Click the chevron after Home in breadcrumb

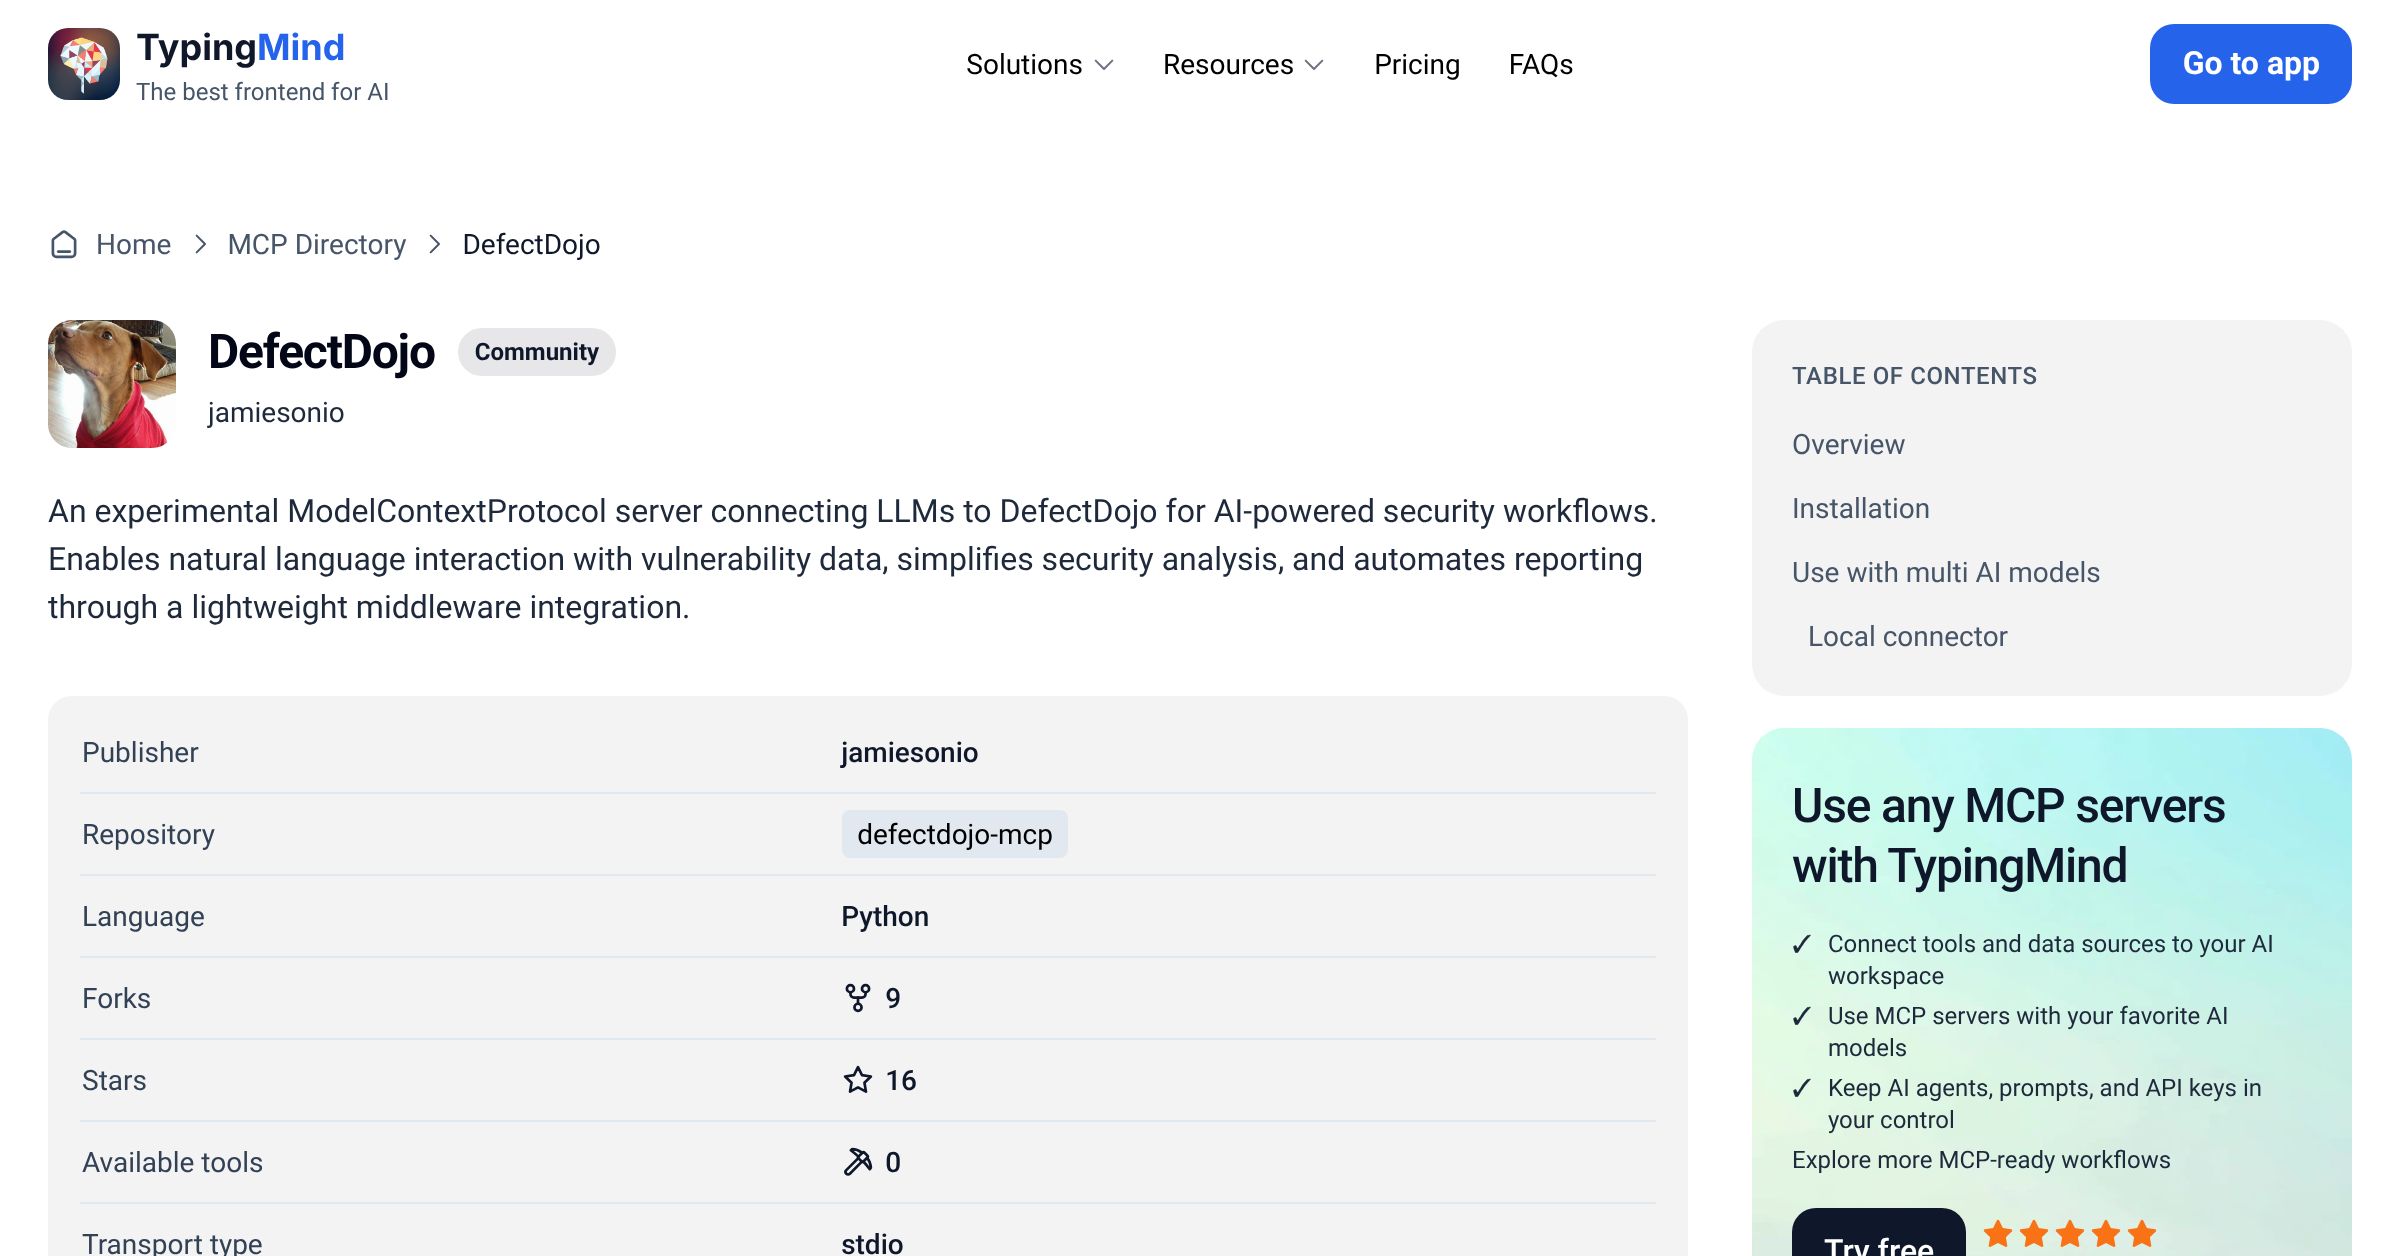point(200,244)
